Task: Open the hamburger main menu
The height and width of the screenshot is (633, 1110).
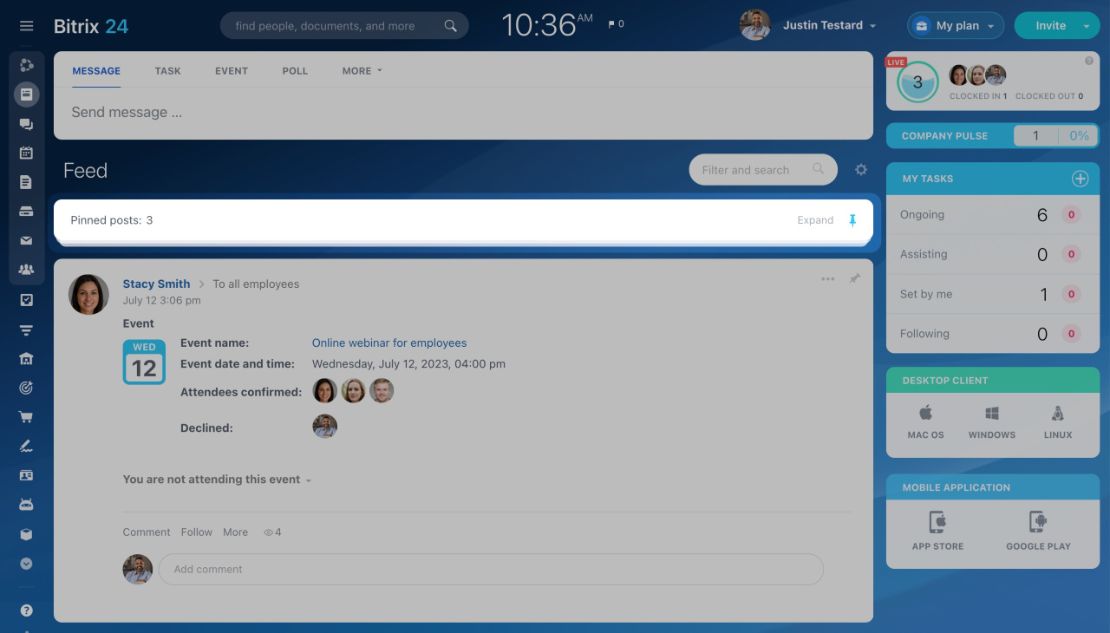Action: click(26, 26)
